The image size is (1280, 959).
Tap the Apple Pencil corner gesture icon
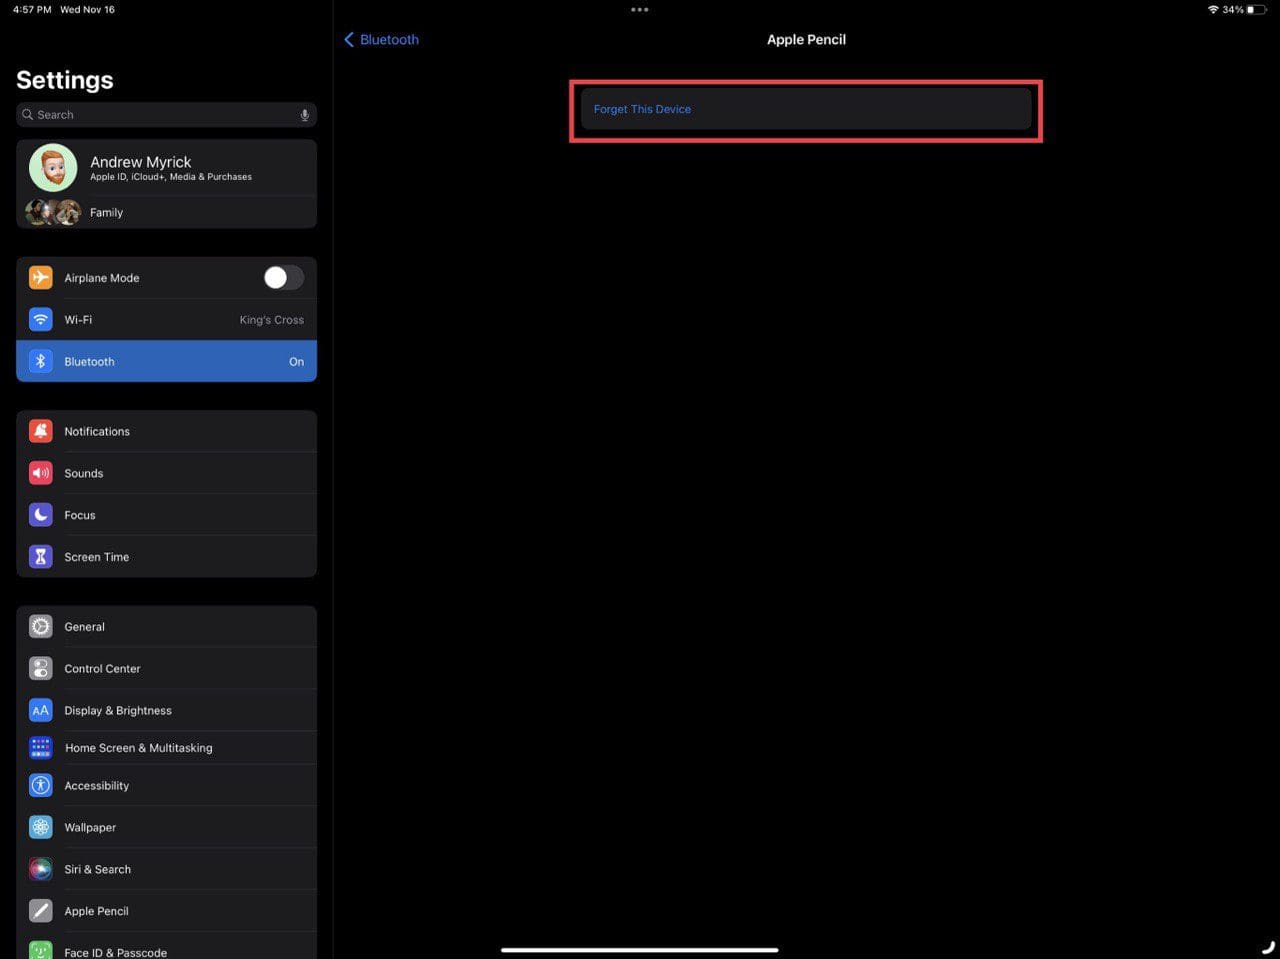(x=1268, y=946)
